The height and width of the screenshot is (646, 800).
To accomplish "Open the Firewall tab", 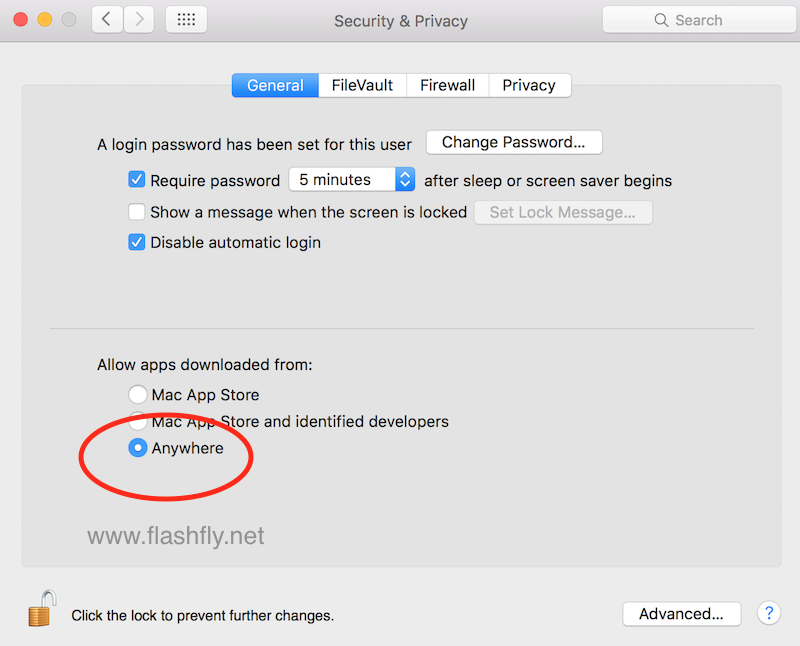I will [x=447, y=85].
